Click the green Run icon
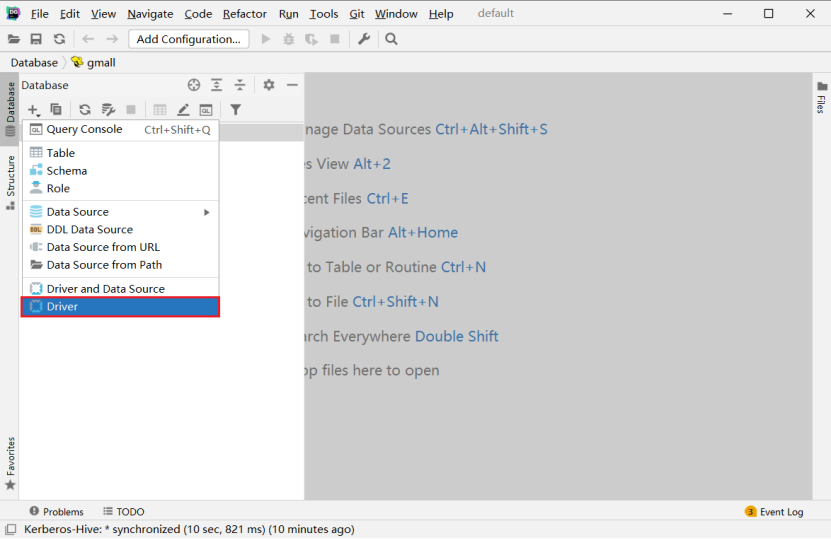Image resolution: width=831 pixels, height=539 pixels. [266, 39]
